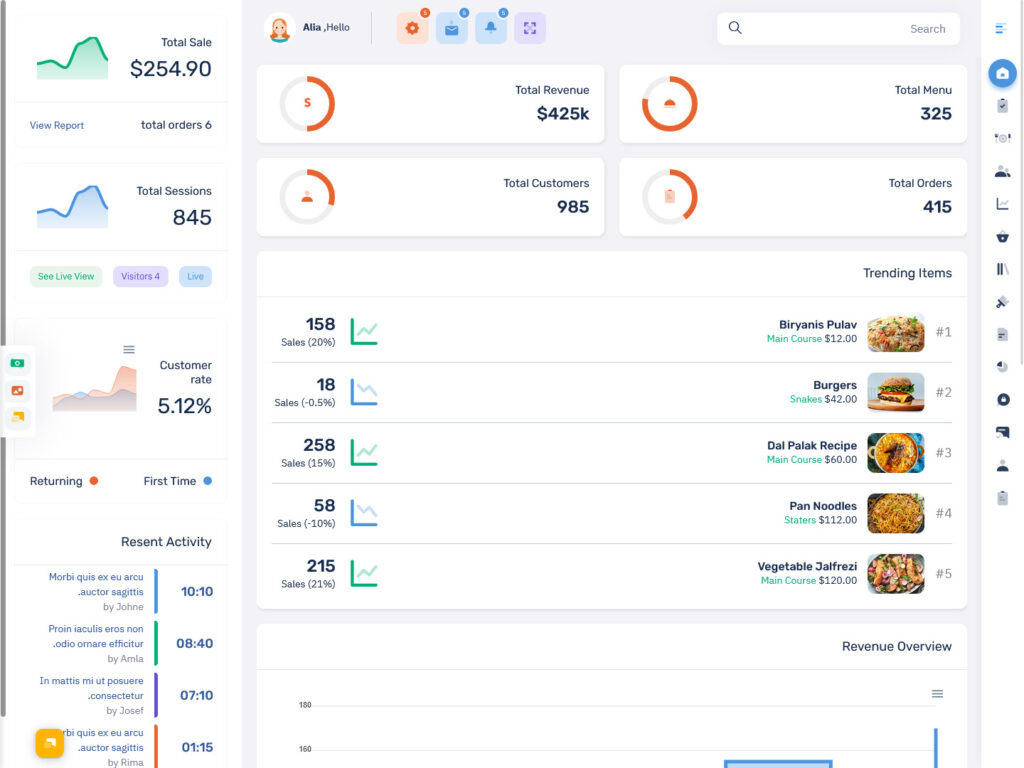This screenshot has width=1024, height=768.
Task: Click the $254.90 Total Sale value
Action: pos(170,69)
